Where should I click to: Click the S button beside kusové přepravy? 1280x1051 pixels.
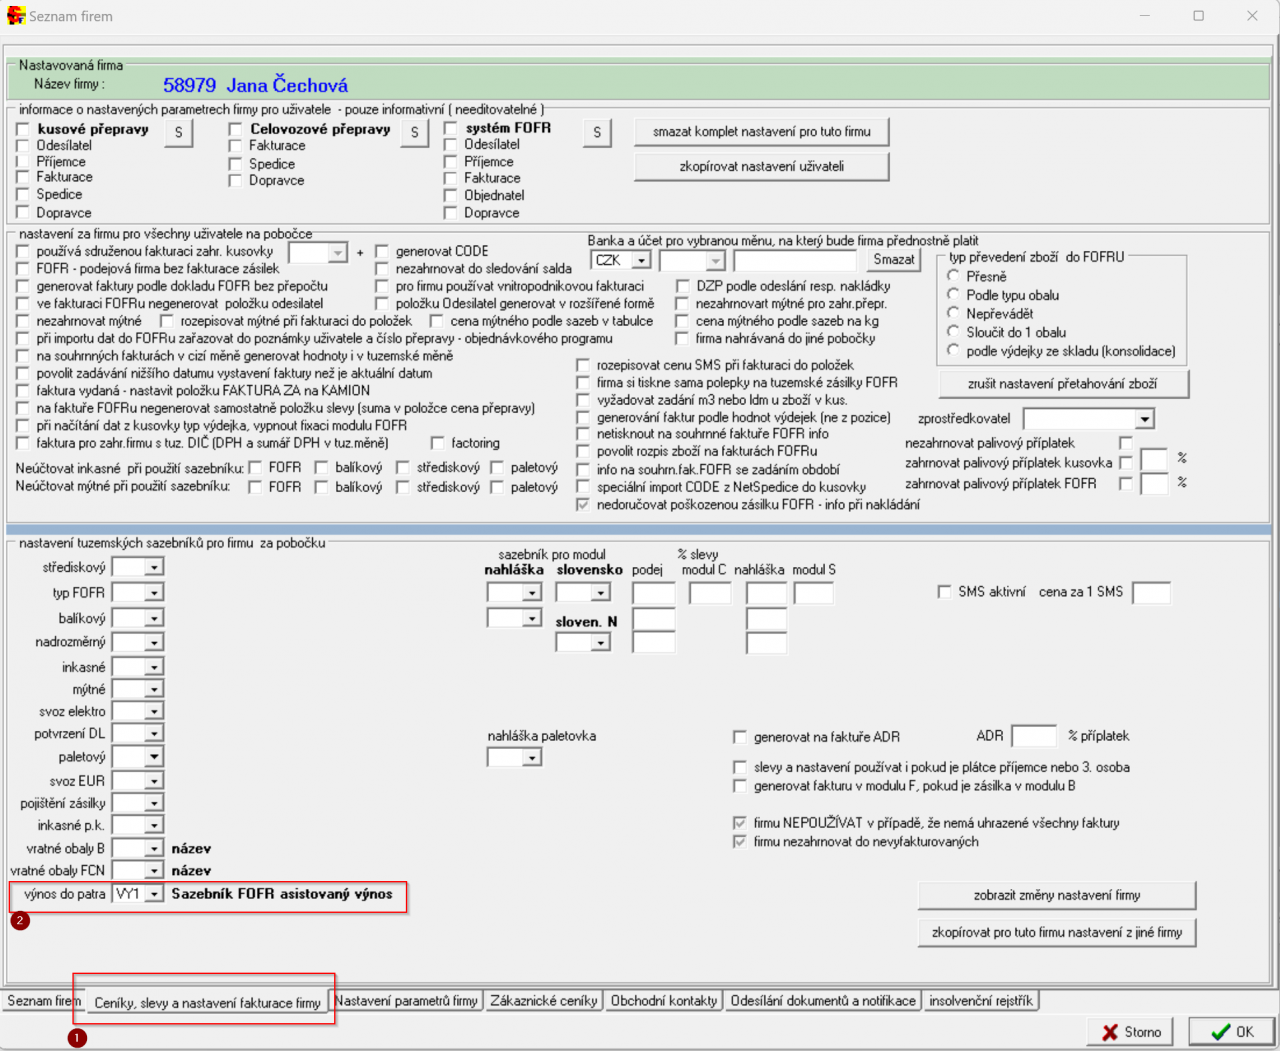pyautogui.click(x=179, y=132)
